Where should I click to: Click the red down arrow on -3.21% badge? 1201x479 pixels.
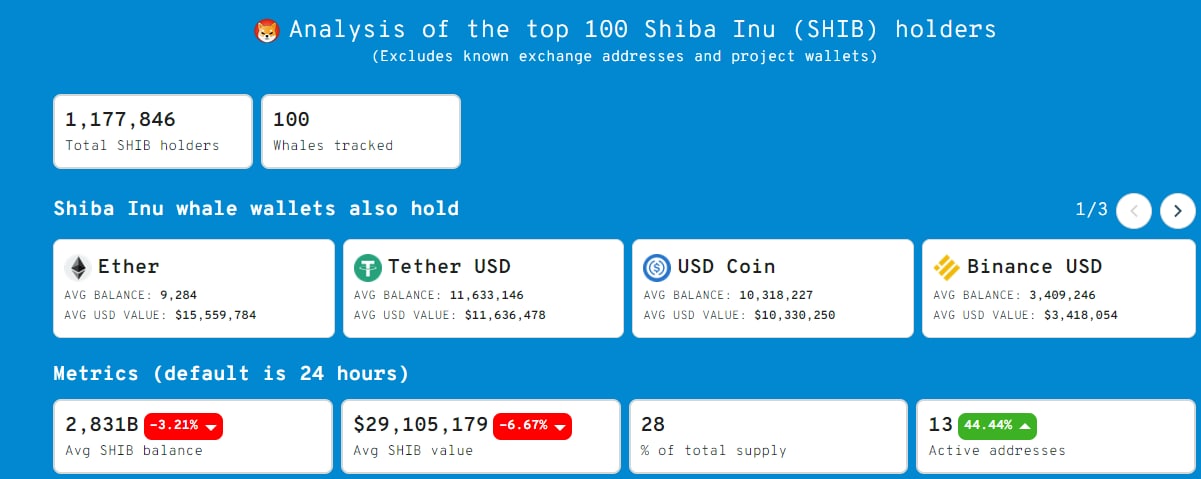[210, 426]
